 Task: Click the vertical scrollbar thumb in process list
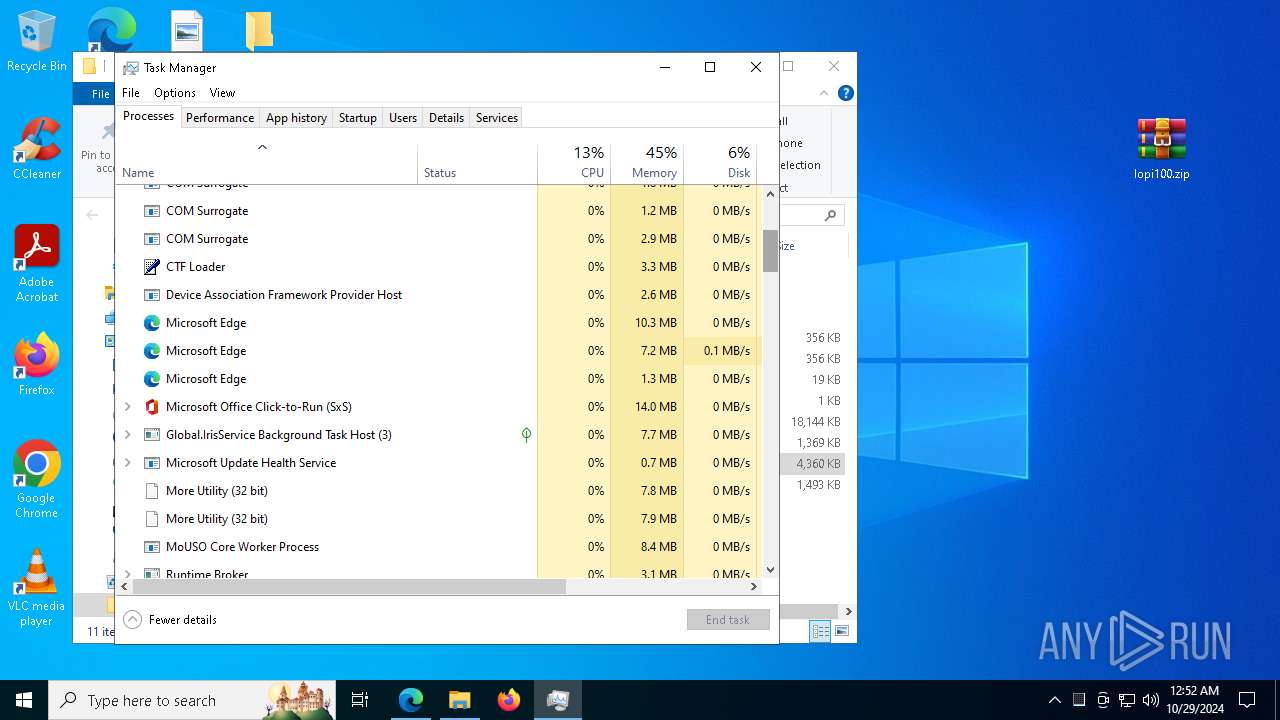[x=770, y=251]
